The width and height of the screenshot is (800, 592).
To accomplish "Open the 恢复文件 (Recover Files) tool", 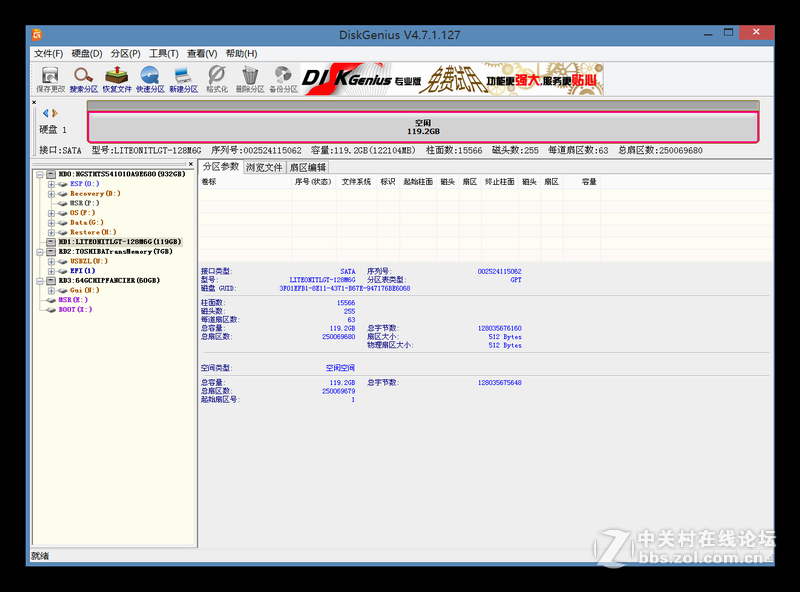I will coord(117,77).
